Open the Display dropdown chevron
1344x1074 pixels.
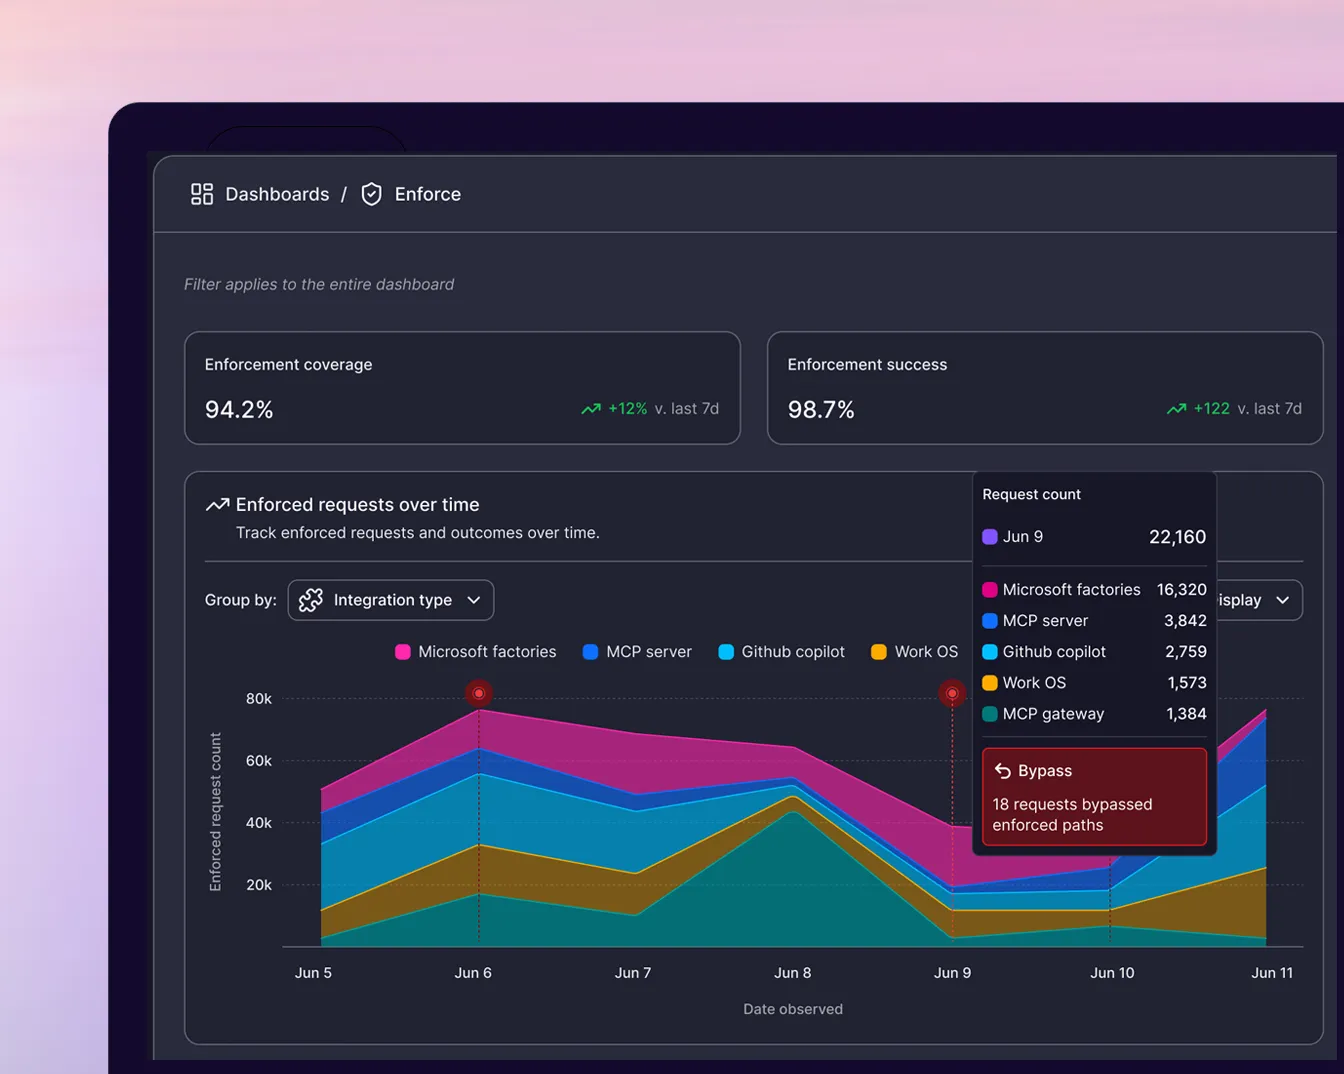click(x=1283, y=600)
